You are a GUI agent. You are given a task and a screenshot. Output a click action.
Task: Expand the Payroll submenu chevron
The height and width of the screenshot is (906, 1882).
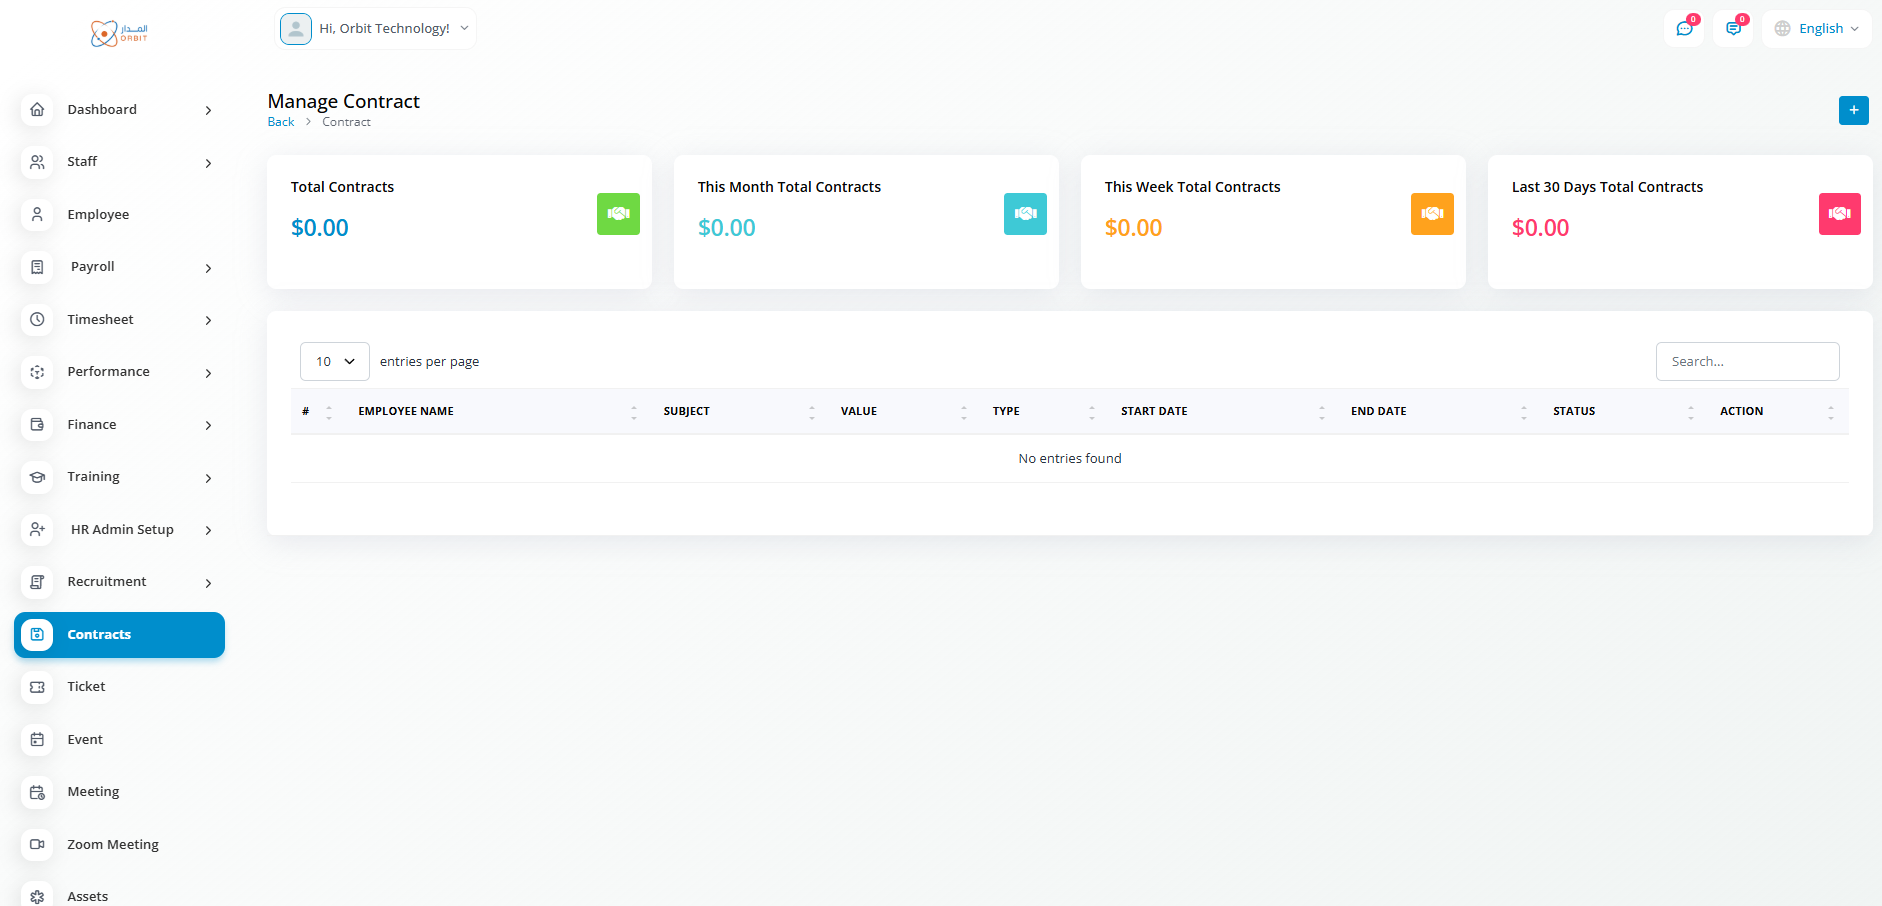point(208,268)
